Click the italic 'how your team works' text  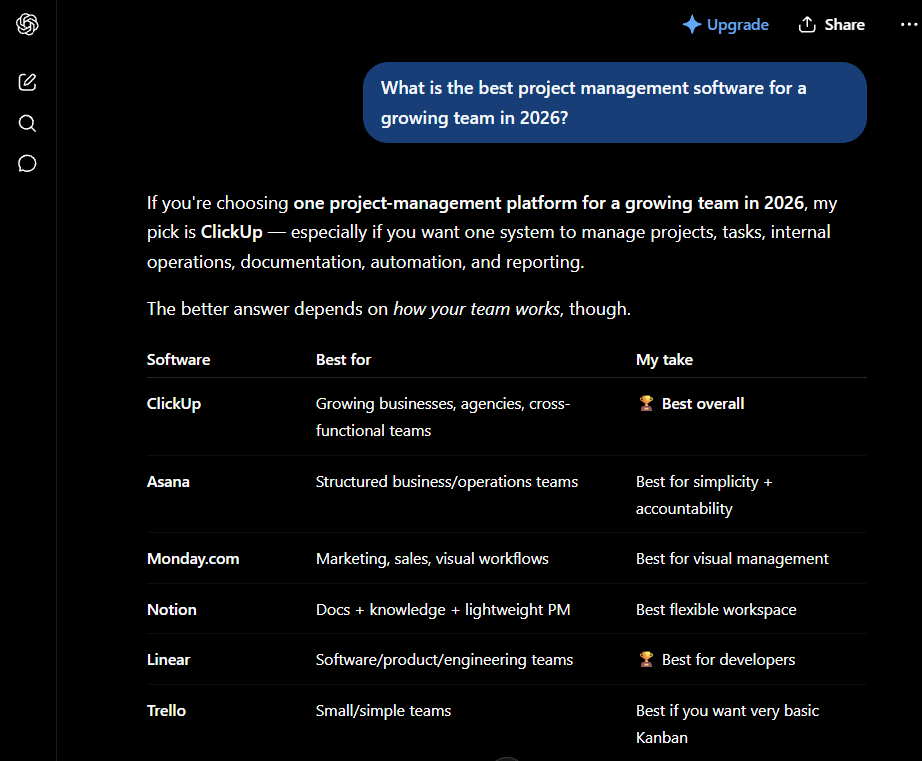(477, 309)
